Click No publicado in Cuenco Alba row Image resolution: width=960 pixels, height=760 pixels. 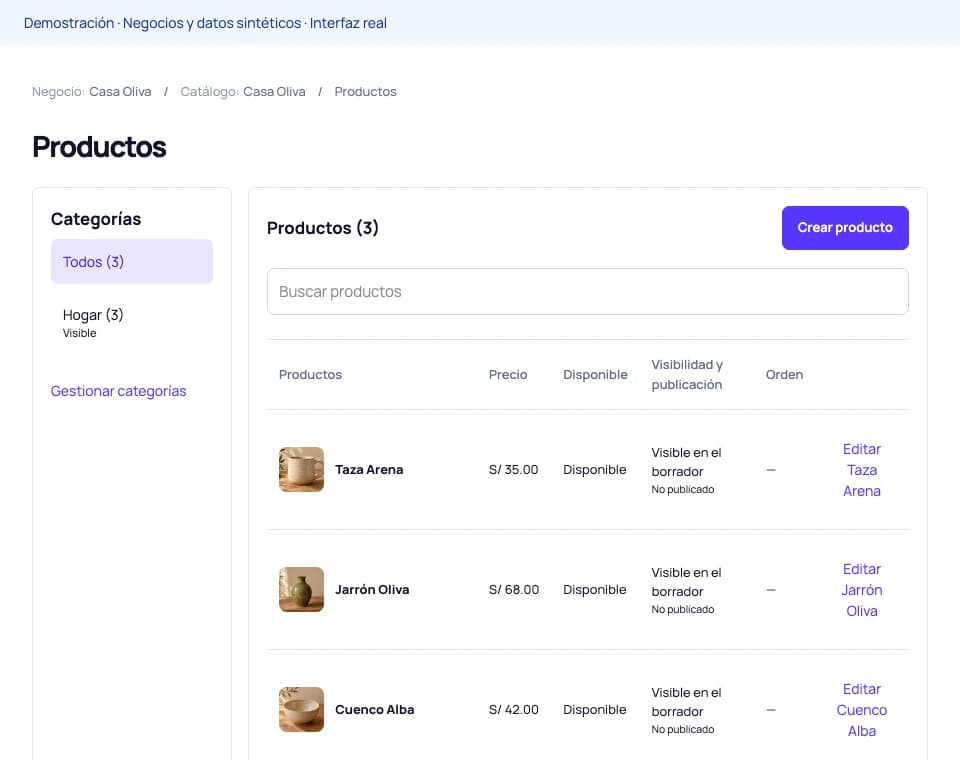[683, 729]
